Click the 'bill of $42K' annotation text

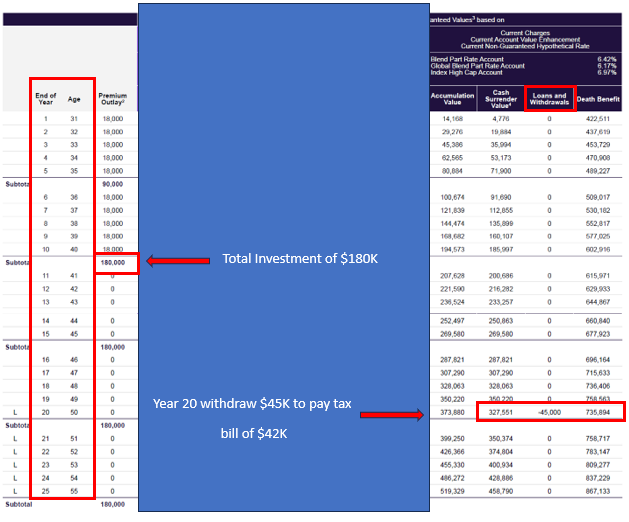click(x=256, y=435)
